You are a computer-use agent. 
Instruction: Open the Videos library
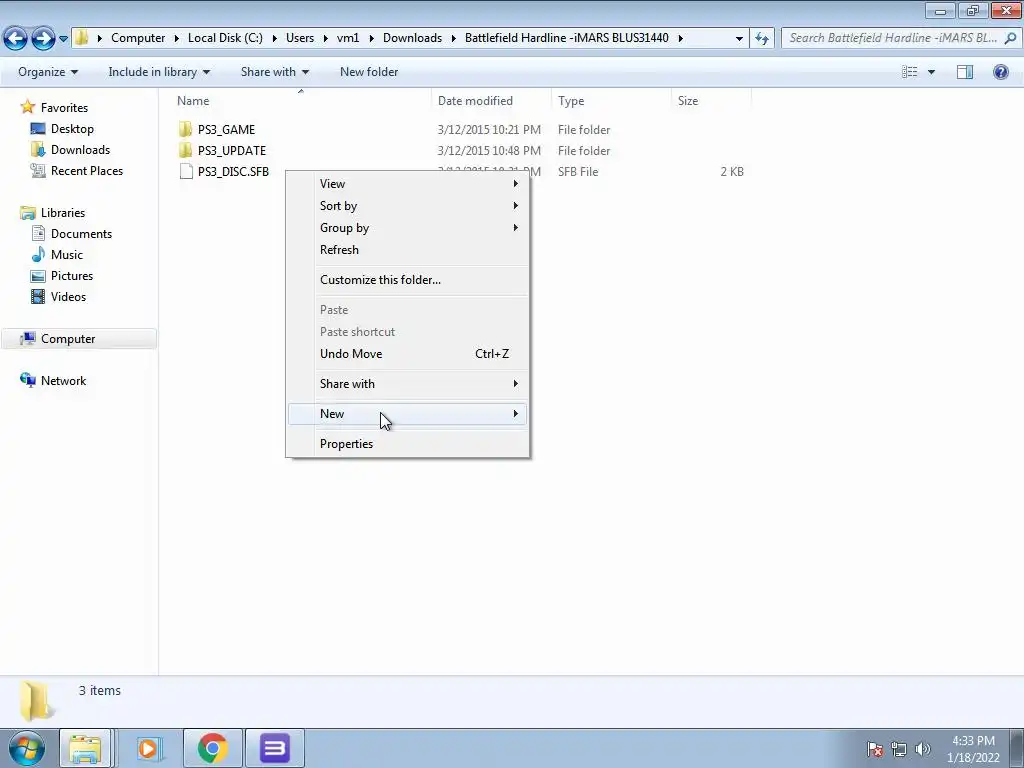point(68,296)
